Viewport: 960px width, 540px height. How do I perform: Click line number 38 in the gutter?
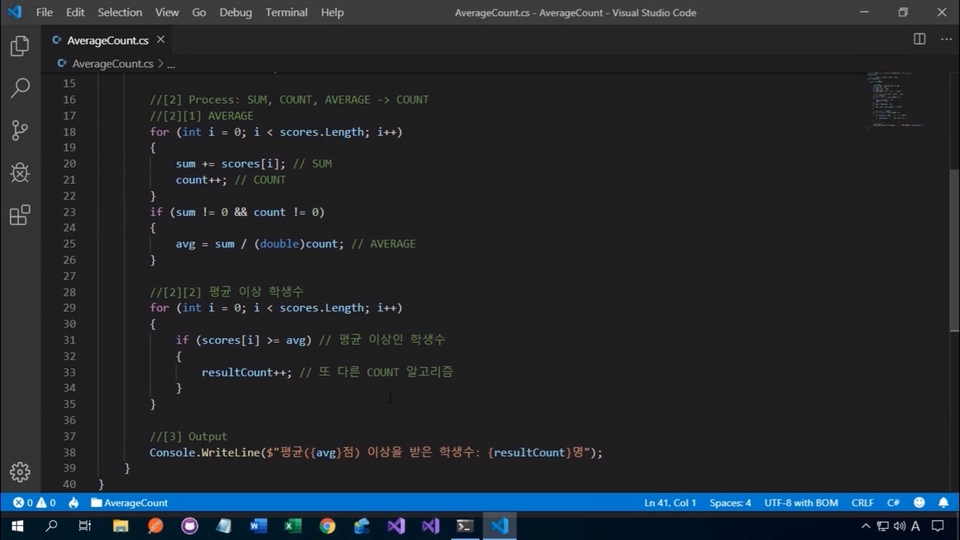pos(69,452)
